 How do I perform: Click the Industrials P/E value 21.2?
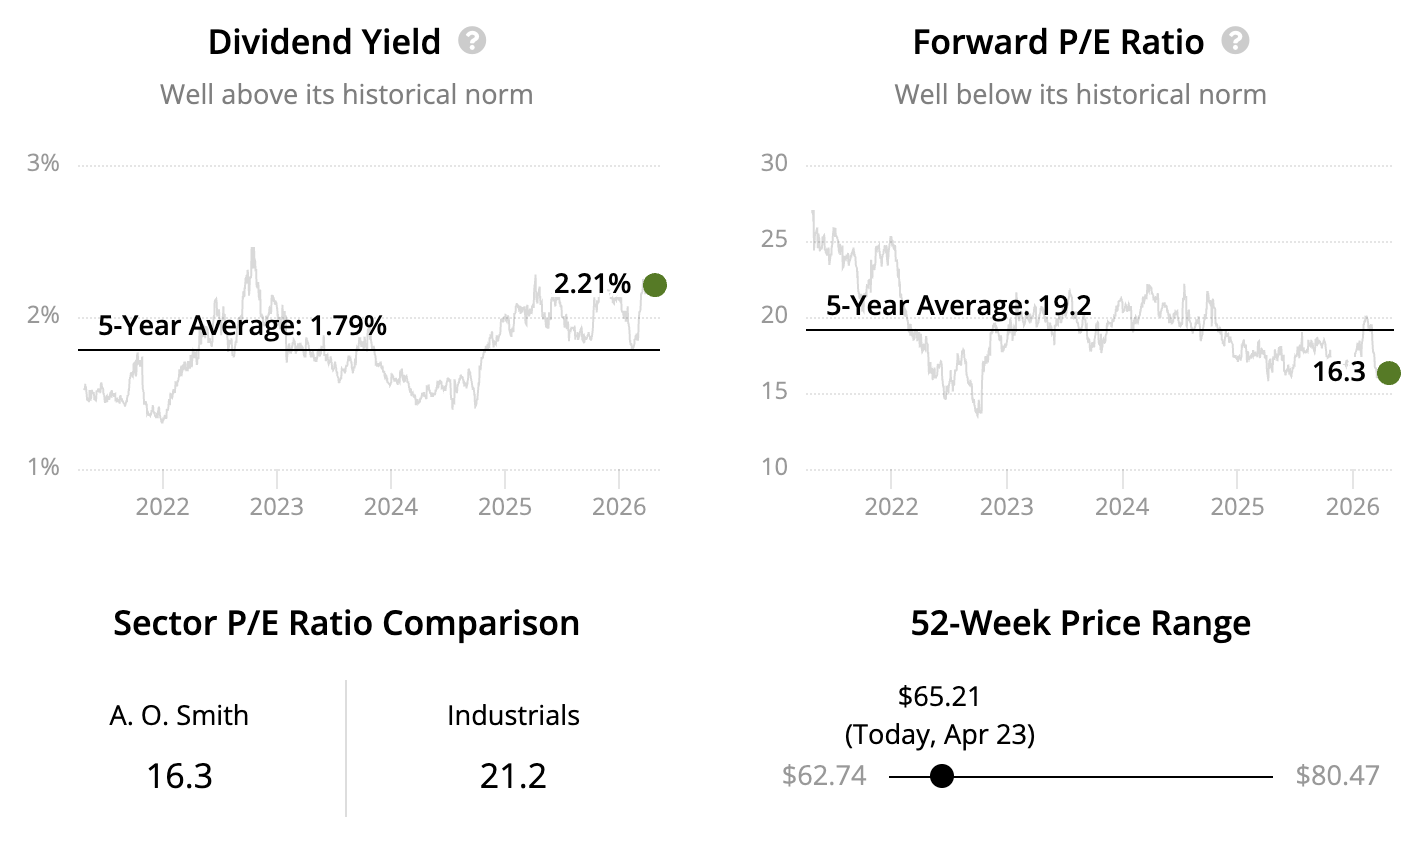click(513, 776)
